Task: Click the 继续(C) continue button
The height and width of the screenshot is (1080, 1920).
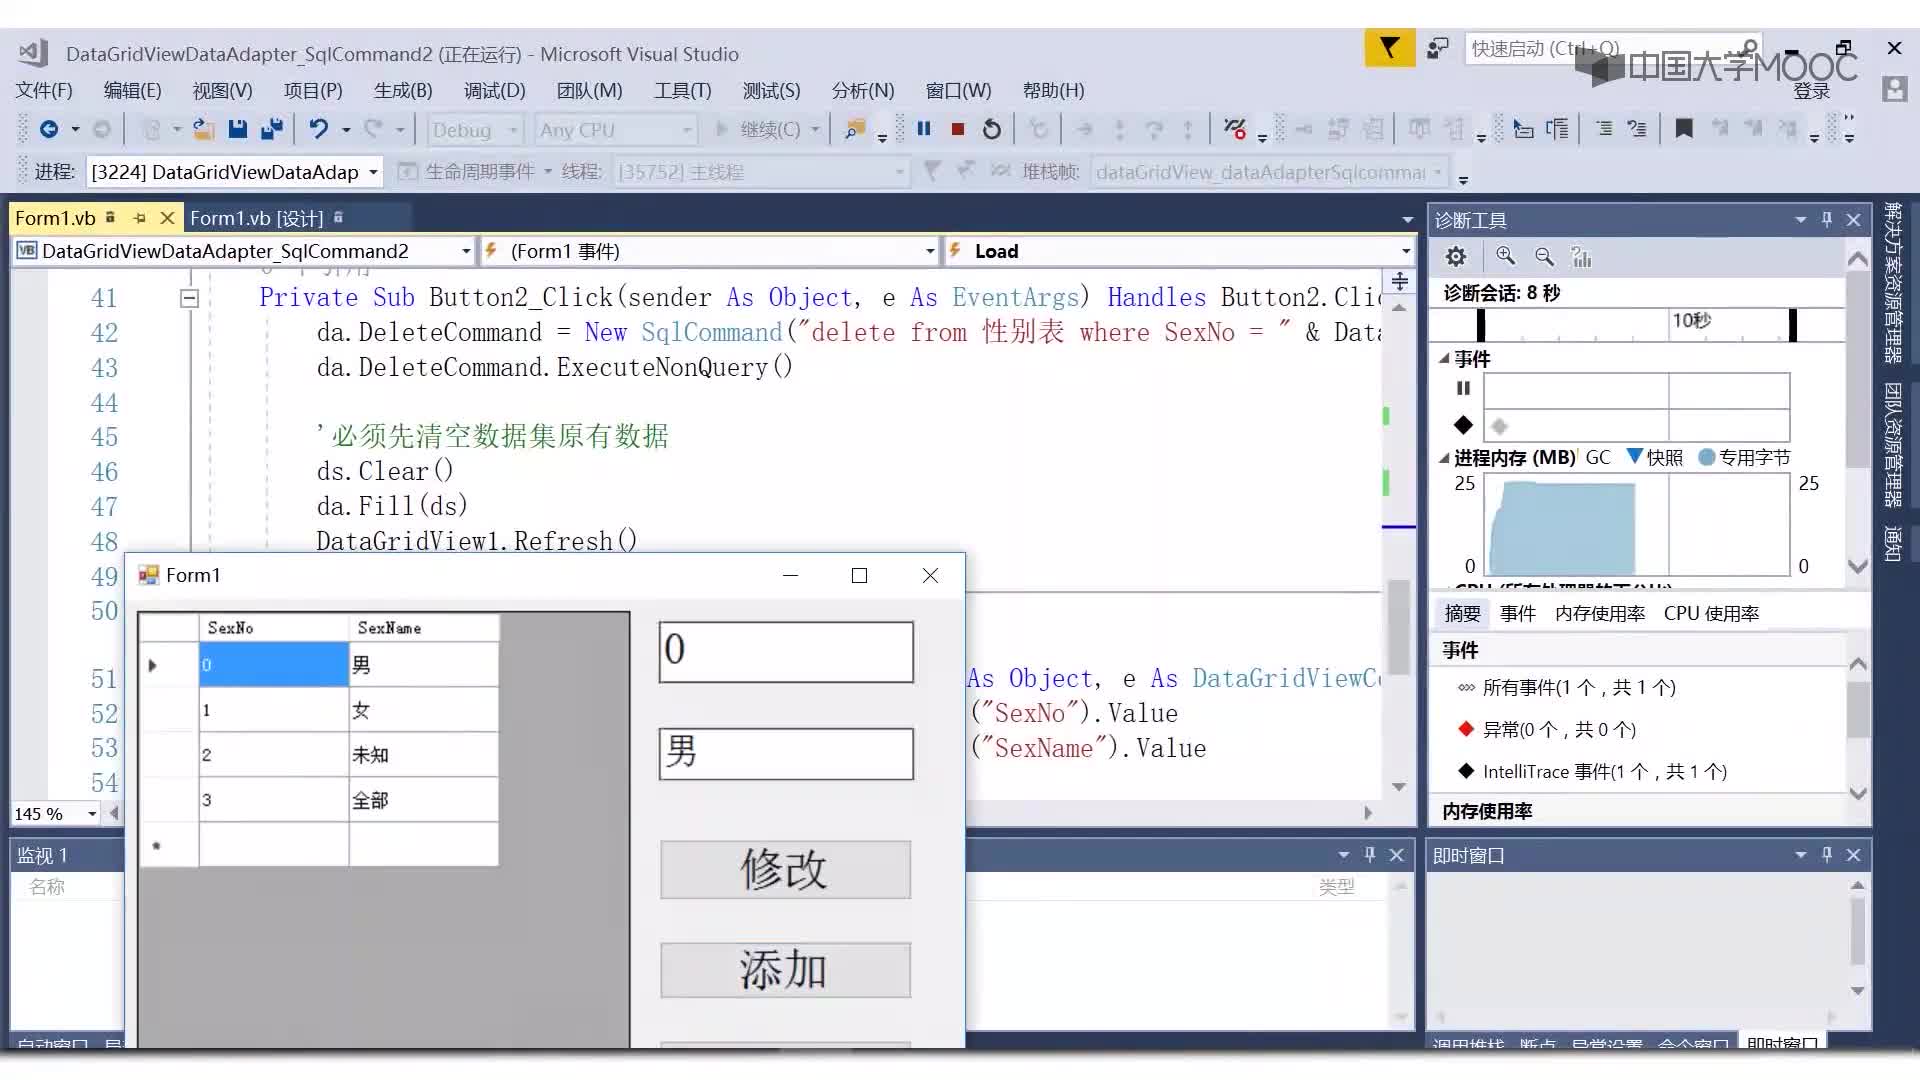Action: pyautogui.click(x=767, y=129)
